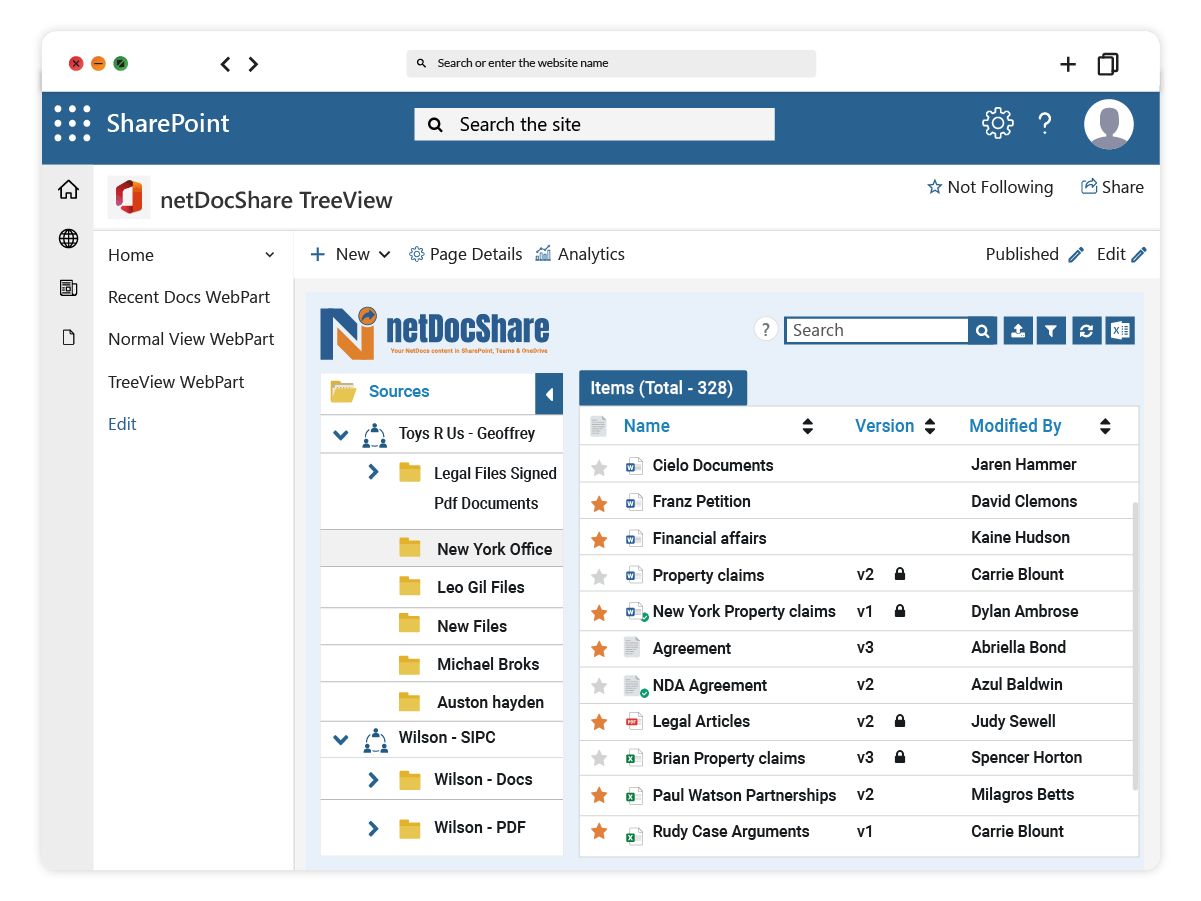1201x901 pixels.
Task: Go back in browser history
Action: [226, 64]
